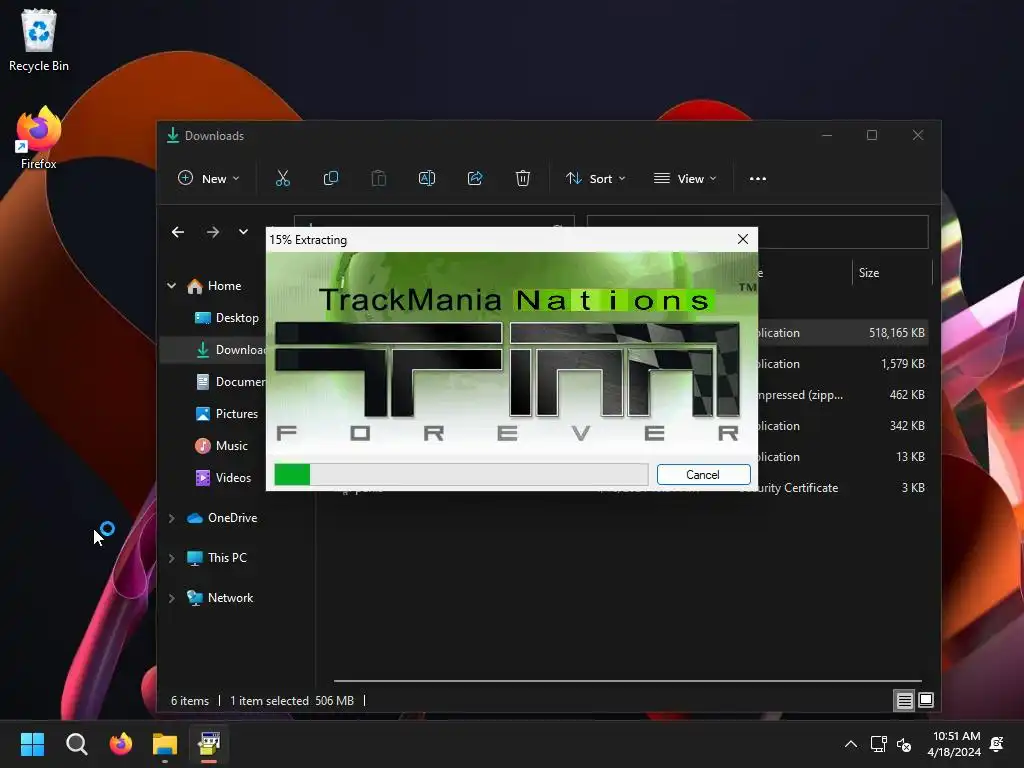Open the Windows Start menu
1024x768 pixels.
tap(32, 744)
